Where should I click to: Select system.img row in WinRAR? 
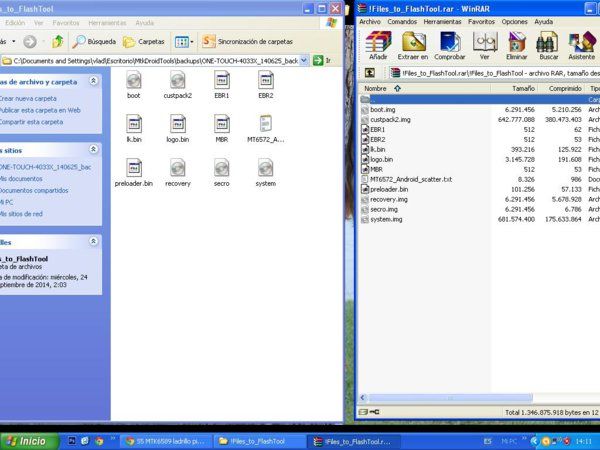tap(479, 219)
